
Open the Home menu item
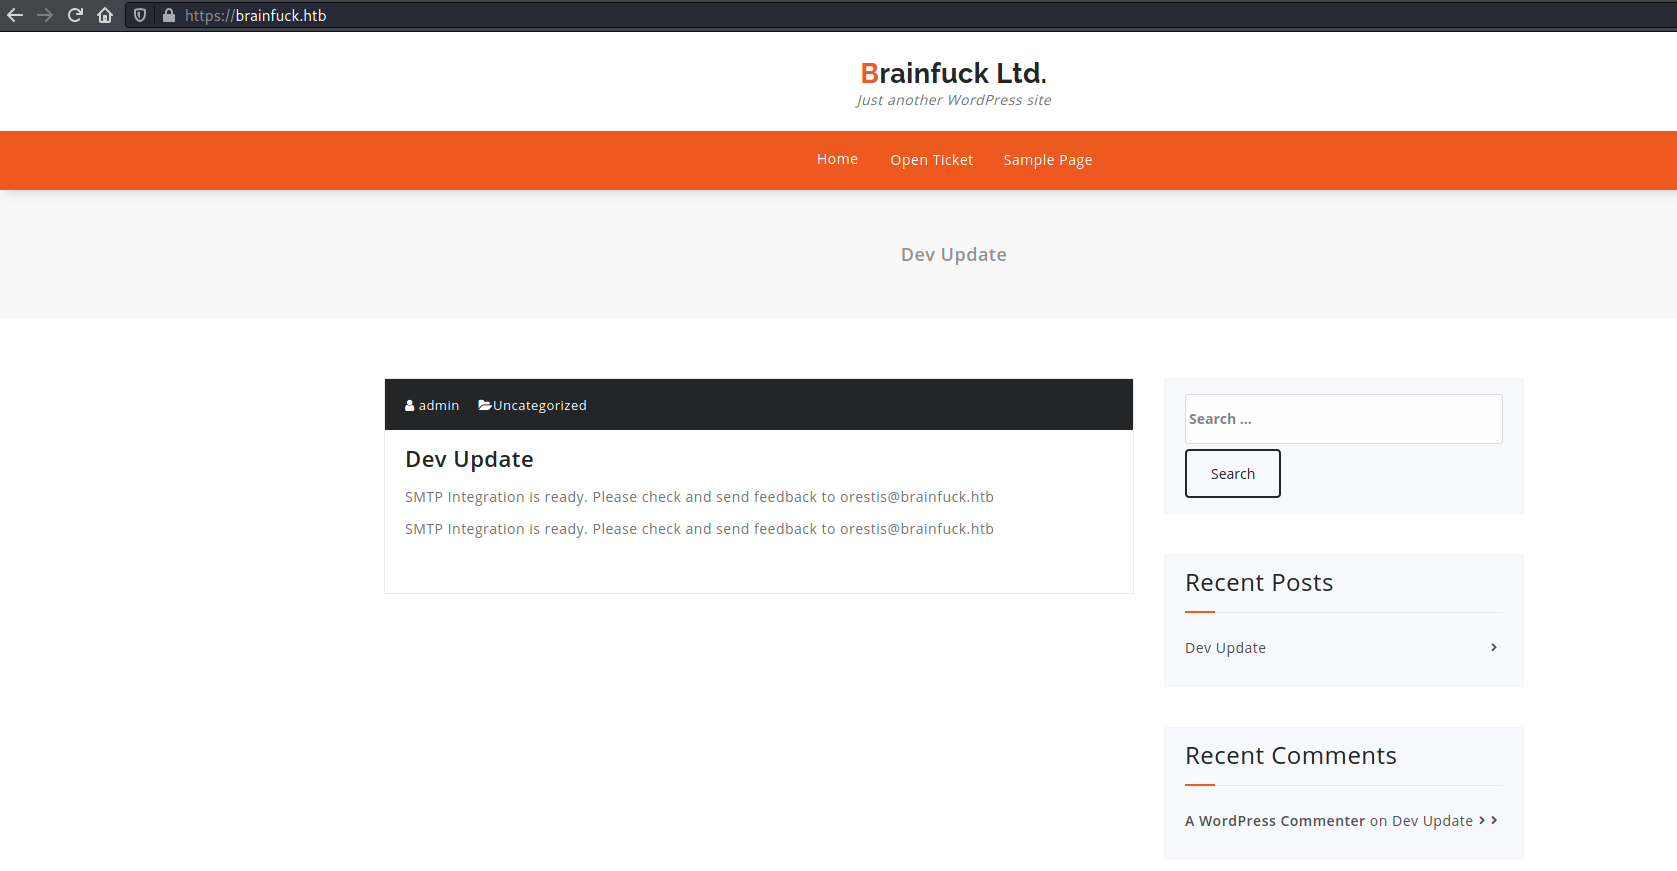tap(837, 160)
